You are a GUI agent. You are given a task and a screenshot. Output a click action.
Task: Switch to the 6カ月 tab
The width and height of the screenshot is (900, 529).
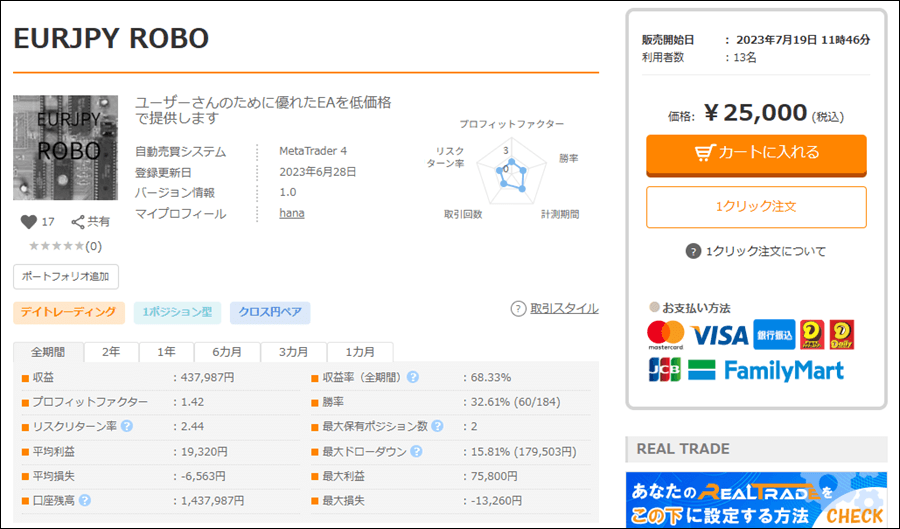click(x=225, y=352)
